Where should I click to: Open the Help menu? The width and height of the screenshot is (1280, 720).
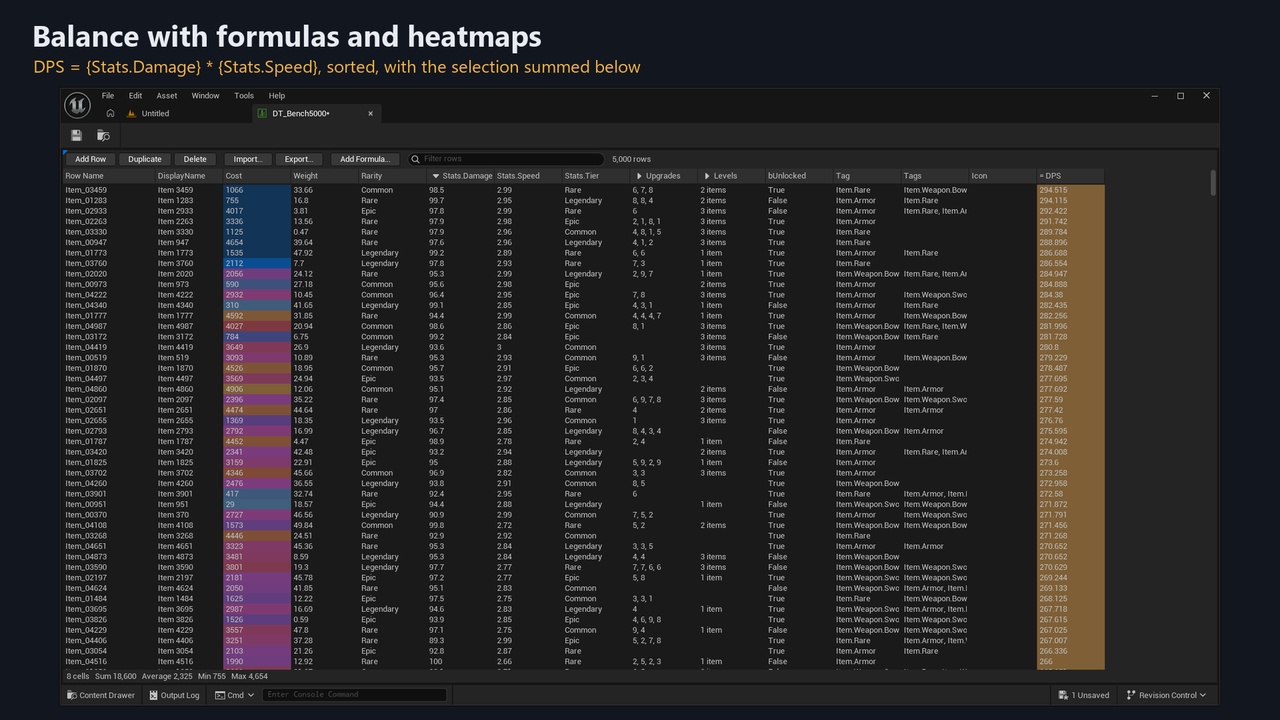(277, 96)
